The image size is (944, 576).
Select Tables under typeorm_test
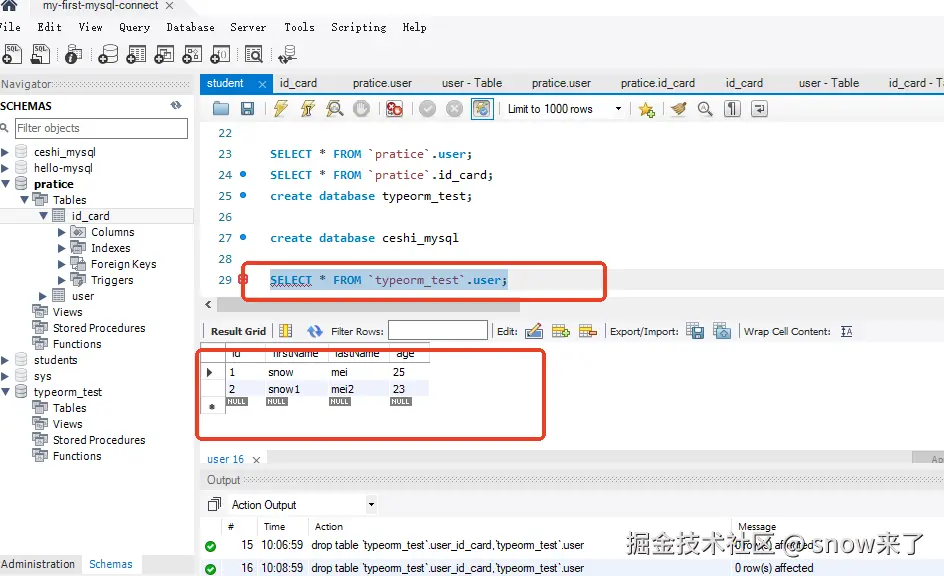point(69,408)
